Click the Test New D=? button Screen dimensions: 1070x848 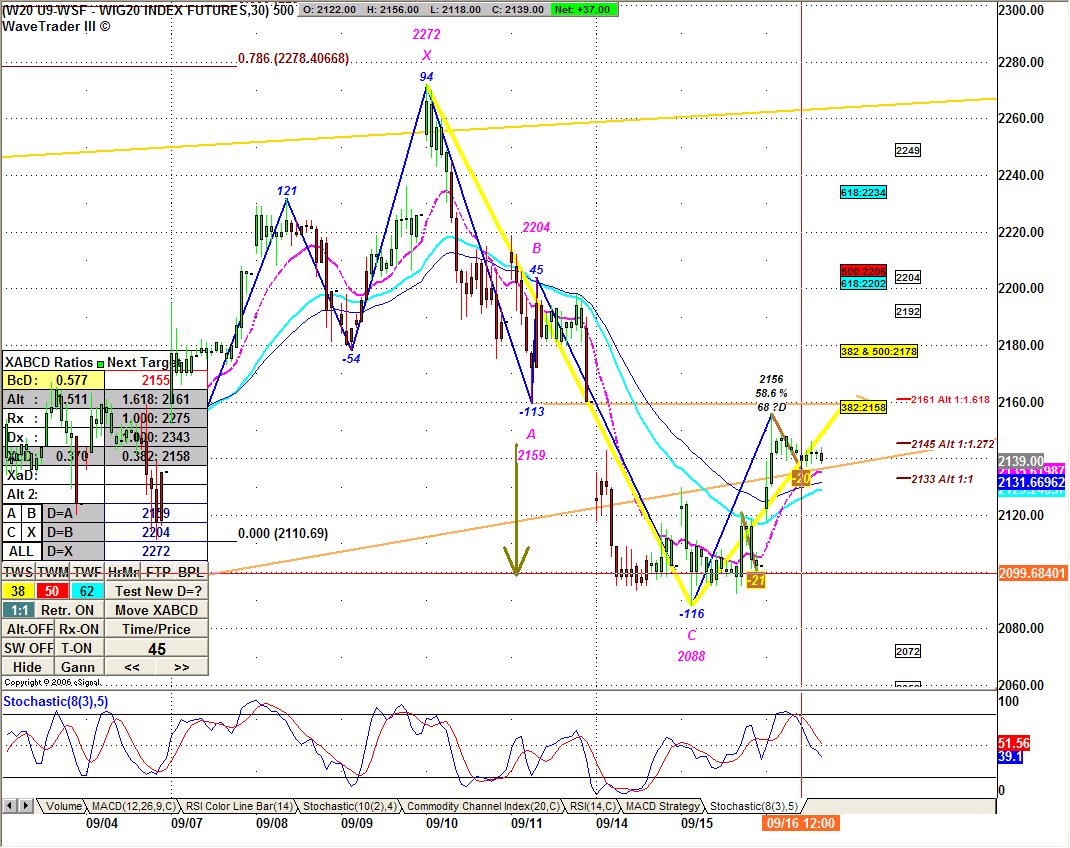(x=156, y=591)
